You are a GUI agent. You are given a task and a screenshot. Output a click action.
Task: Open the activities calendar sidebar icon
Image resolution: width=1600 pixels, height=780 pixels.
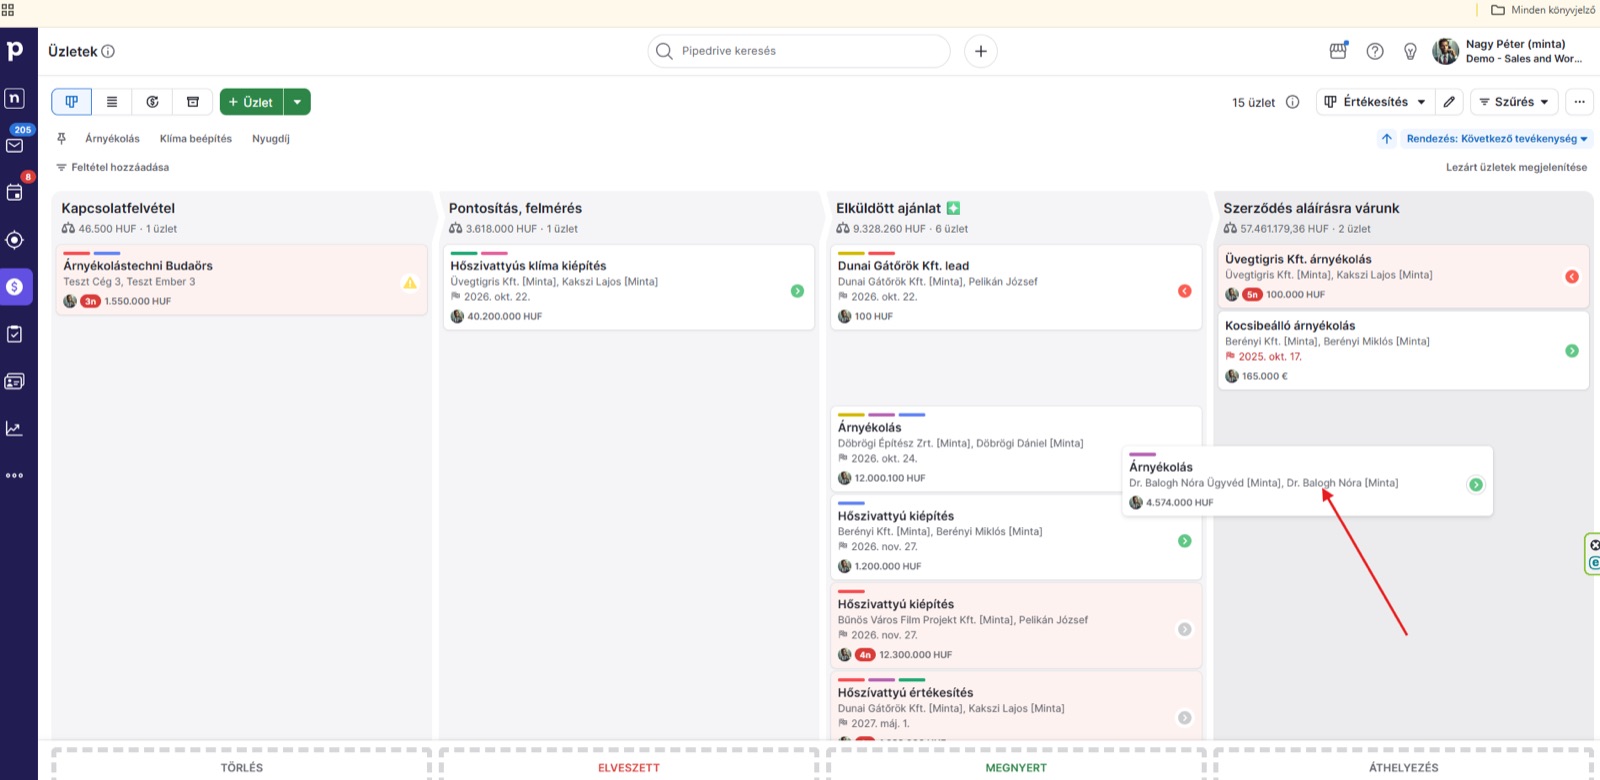tap(15, 192)
